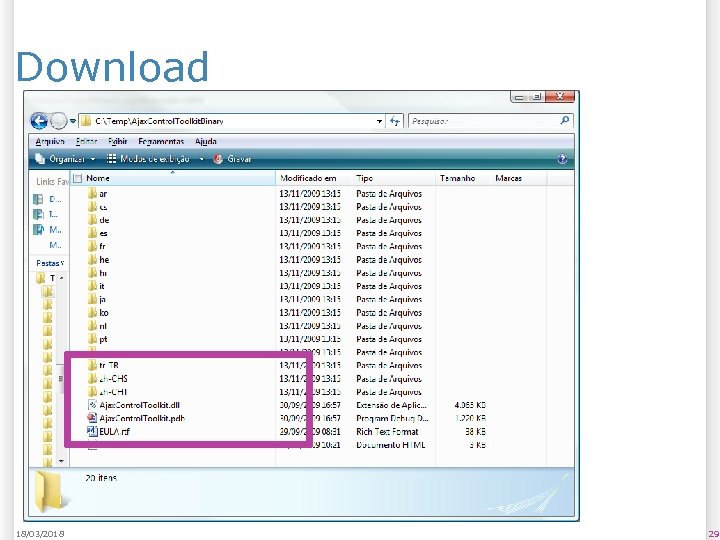Open the first favorite link D...
The height and width of the screenshot is (540, 720).
pos(48,199)
